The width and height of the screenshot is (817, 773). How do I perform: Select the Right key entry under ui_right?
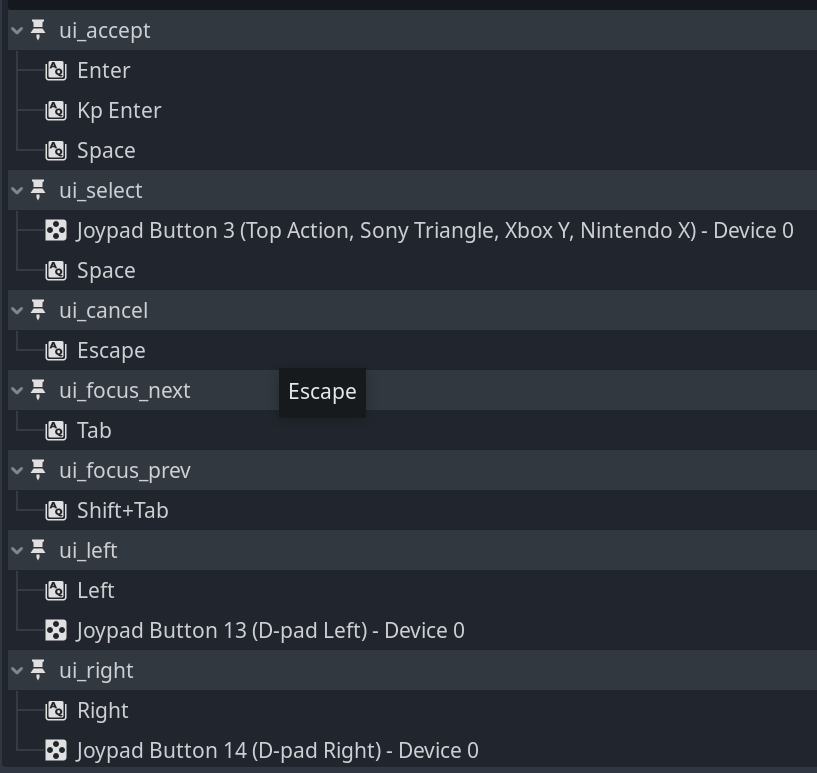tap(102, 710)
